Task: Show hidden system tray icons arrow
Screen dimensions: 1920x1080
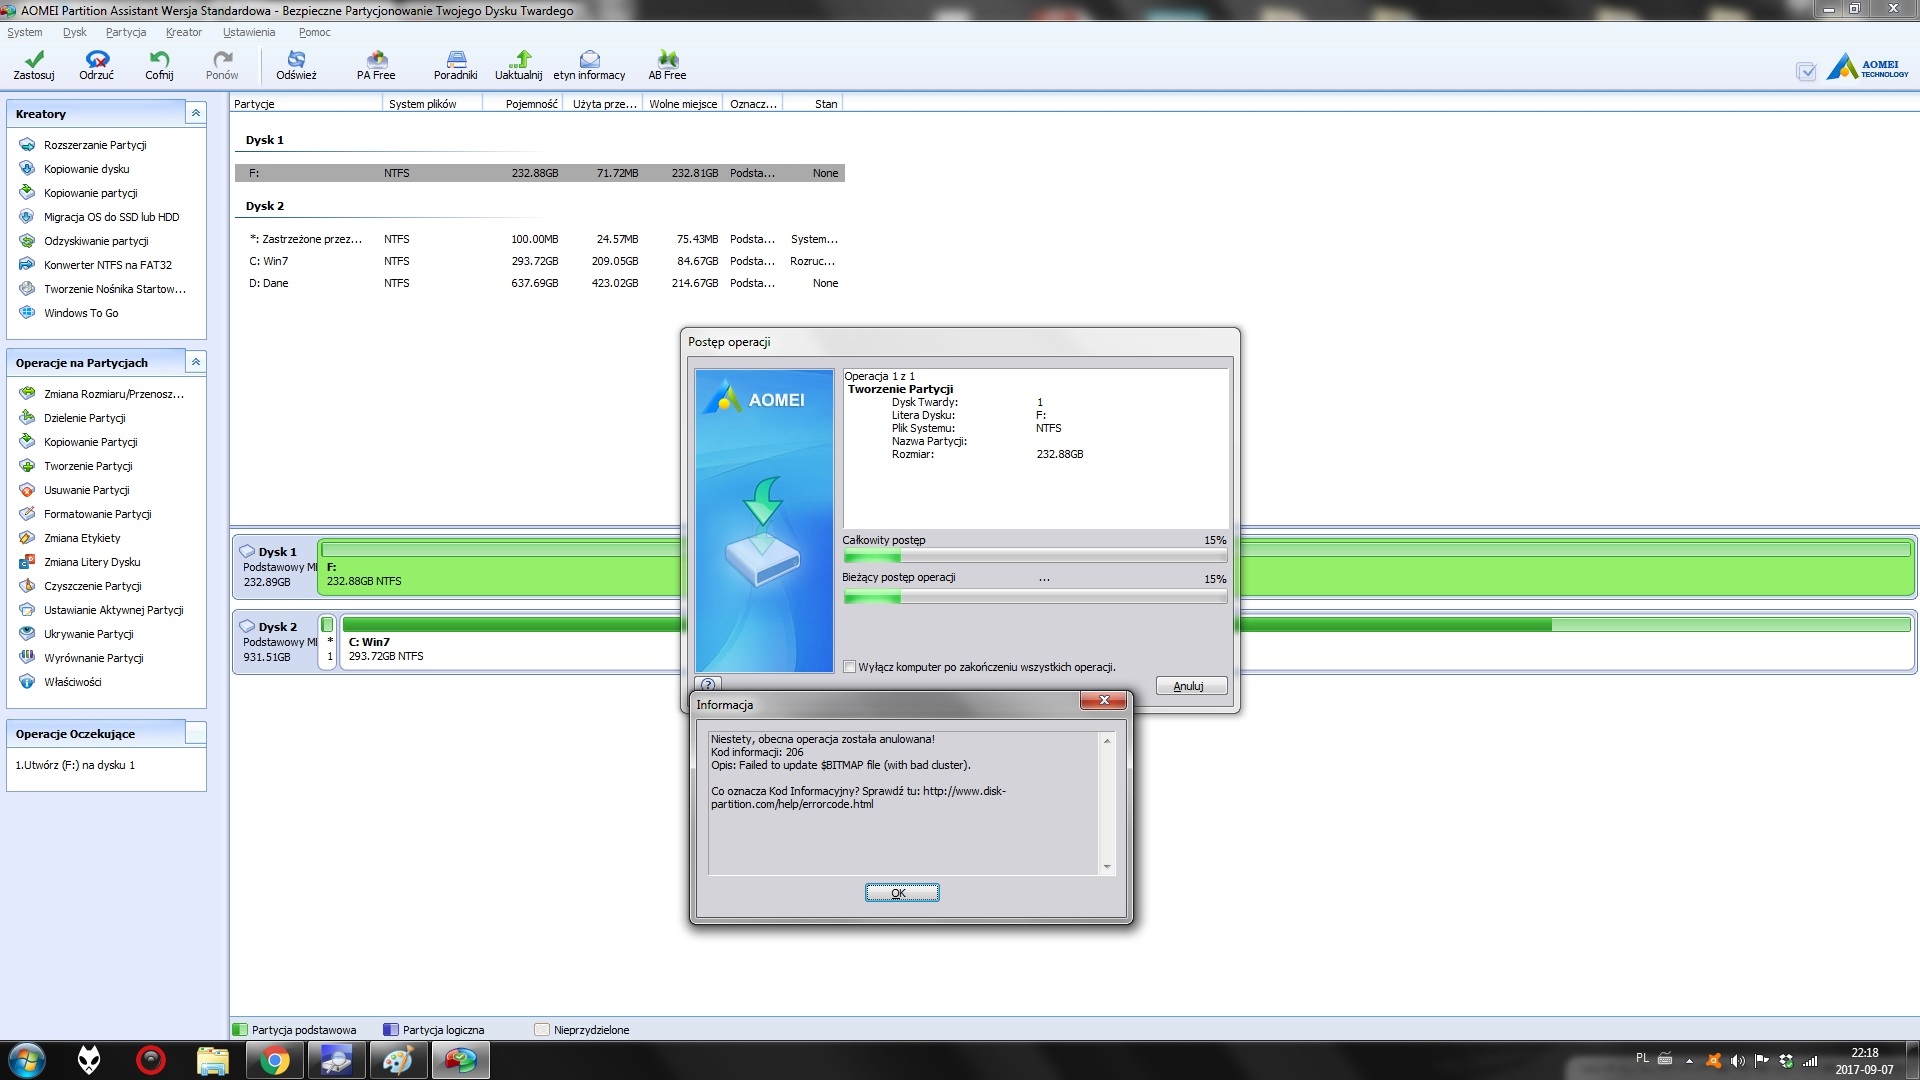Action: 1689,1061
